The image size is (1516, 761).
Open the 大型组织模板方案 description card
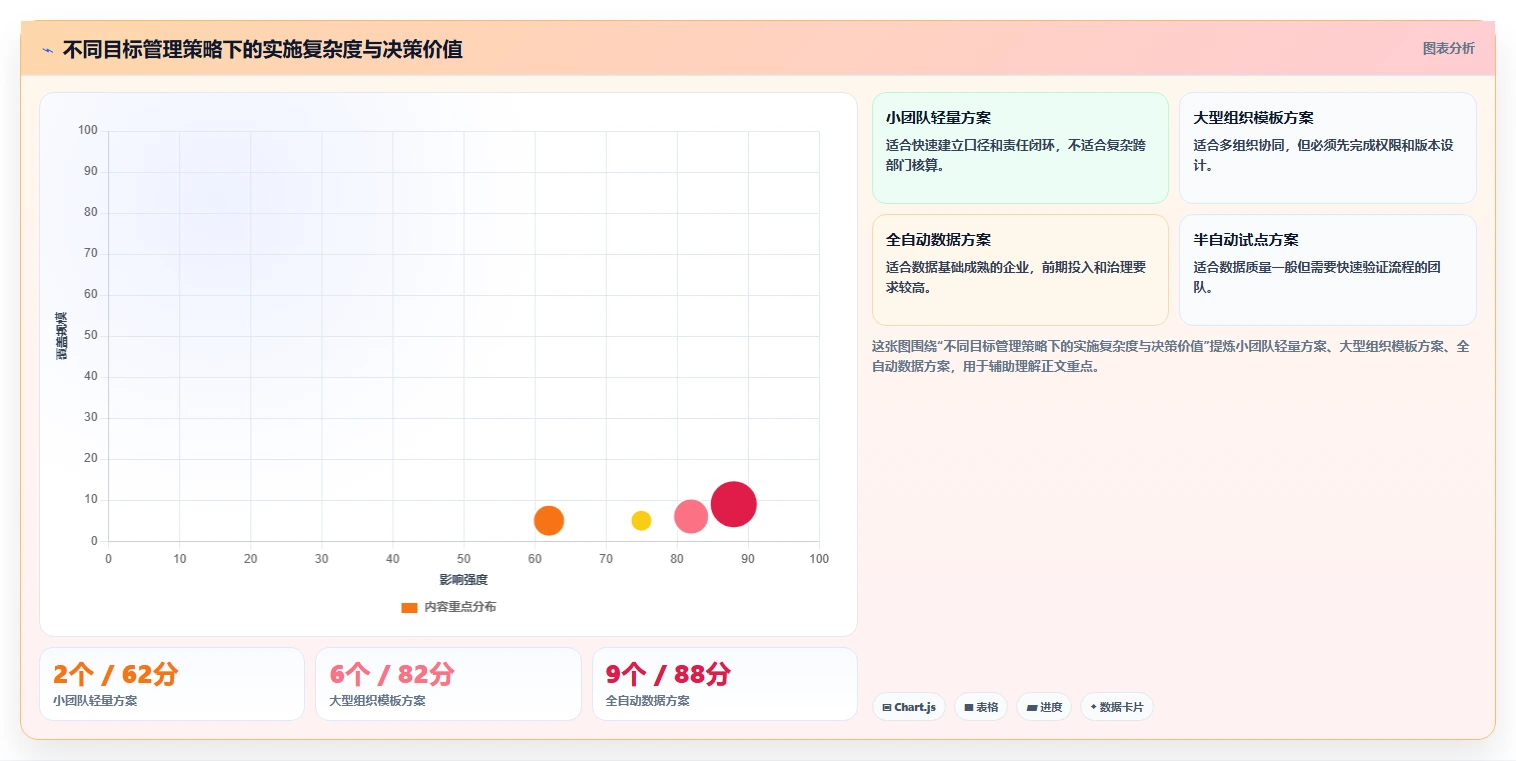1327,147
